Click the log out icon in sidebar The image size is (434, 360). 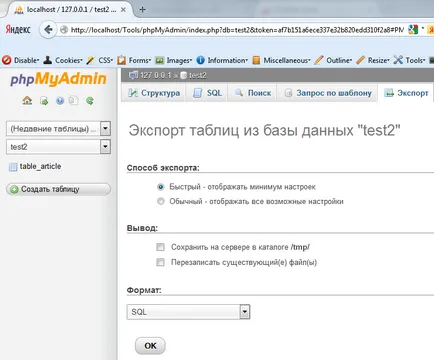44,101
